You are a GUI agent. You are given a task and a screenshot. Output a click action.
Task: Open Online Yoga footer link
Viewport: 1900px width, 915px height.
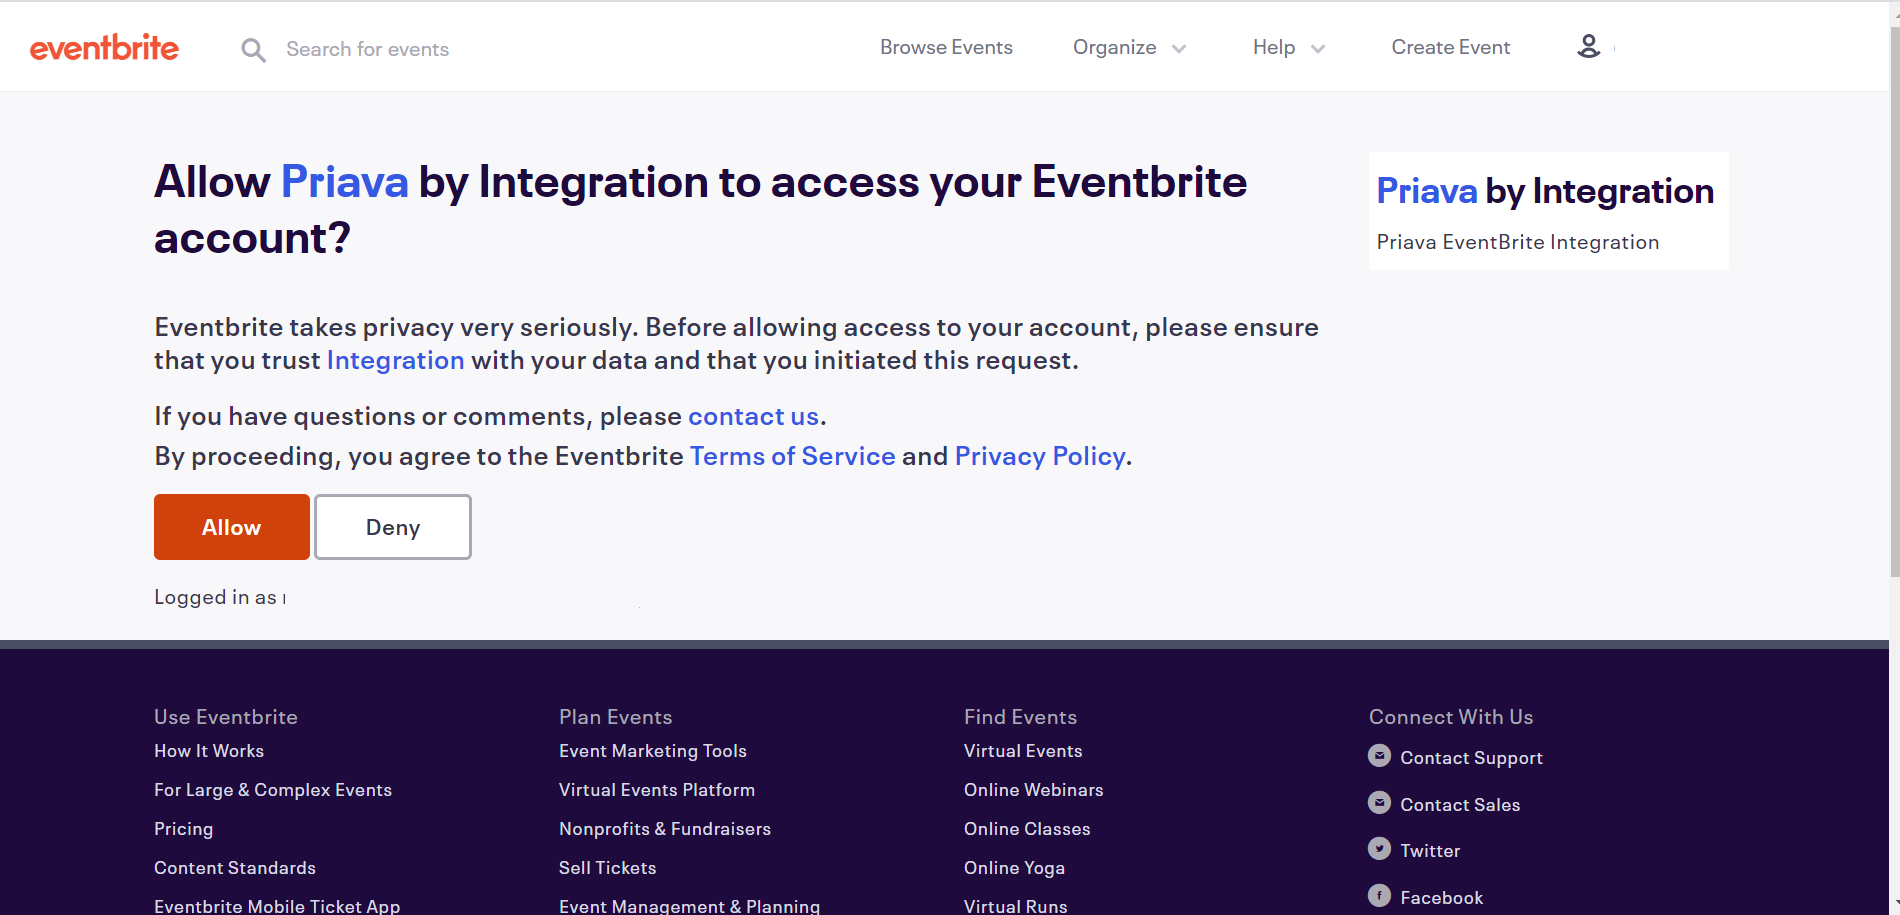click(x=1014, y=868)
